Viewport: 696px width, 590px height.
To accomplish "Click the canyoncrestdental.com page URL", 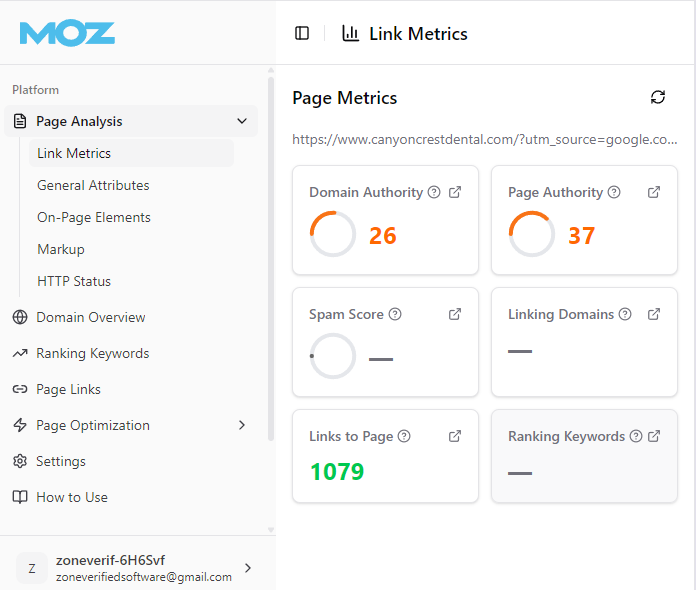I will tap(485, 139).
